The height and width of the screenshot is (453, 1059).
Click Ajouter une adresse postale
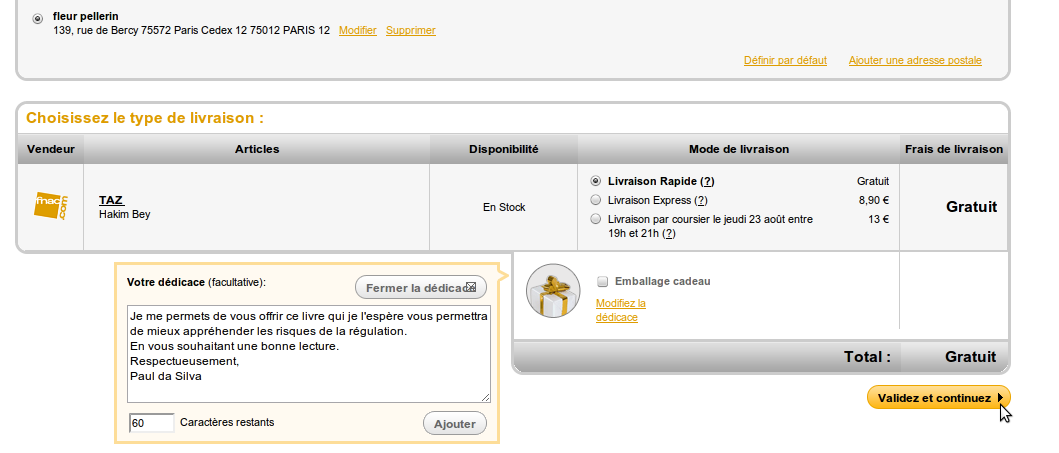(x=915, y=60)
